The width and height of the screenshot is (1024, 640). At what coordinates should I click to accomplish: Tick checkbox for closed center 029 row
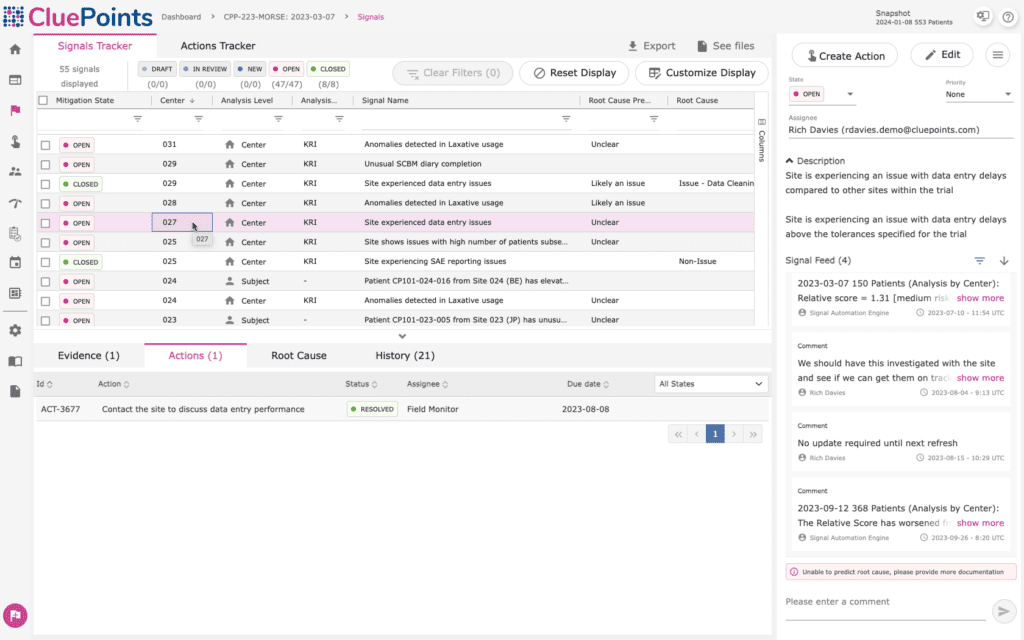pyautogui.click(x=45, y=184)
